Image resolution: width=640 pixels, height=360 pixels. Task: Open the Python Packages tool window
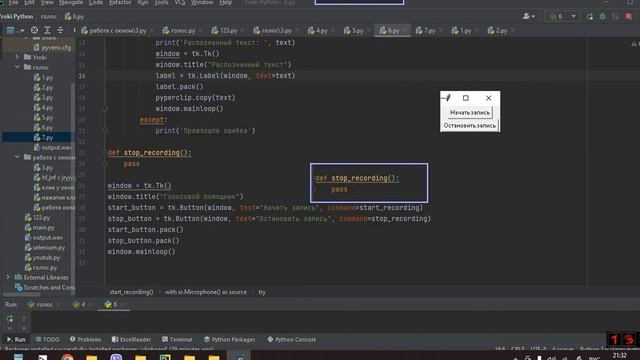coord(229,340)
